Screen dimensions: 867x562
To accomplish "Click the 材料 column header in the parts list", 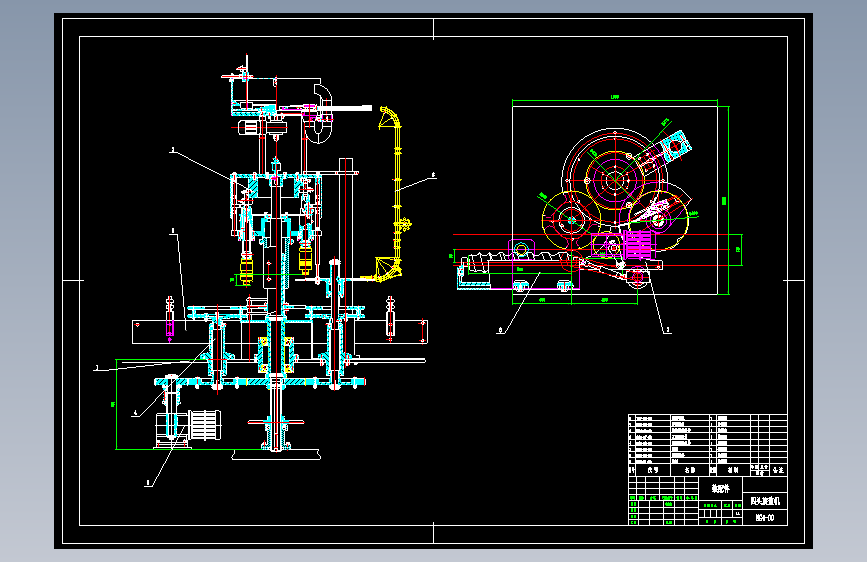I will click(733, 470).
